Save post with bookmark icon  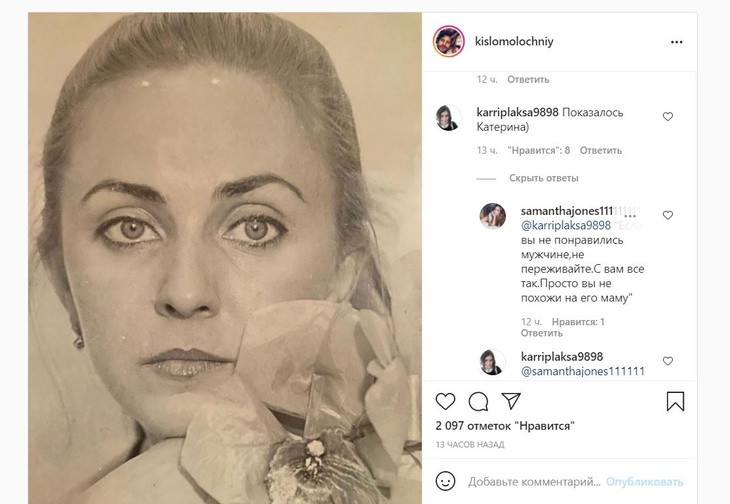tap(675, 401)
